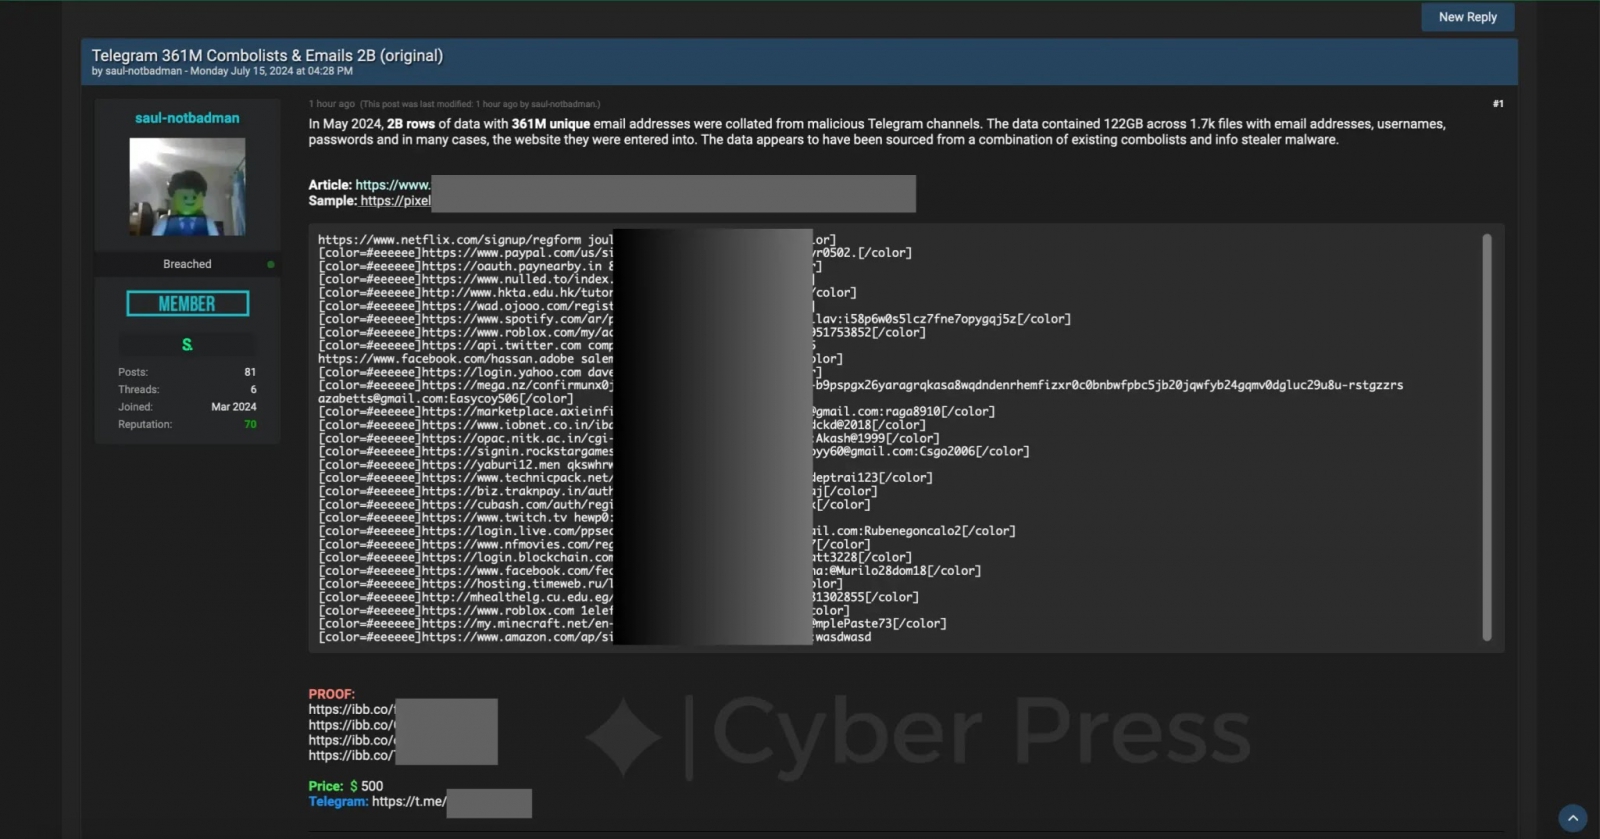Viewport: 1600px width, 839px height.
Task: Click the code block vertical scrollbar
Action: click(x=1487, y=437)
